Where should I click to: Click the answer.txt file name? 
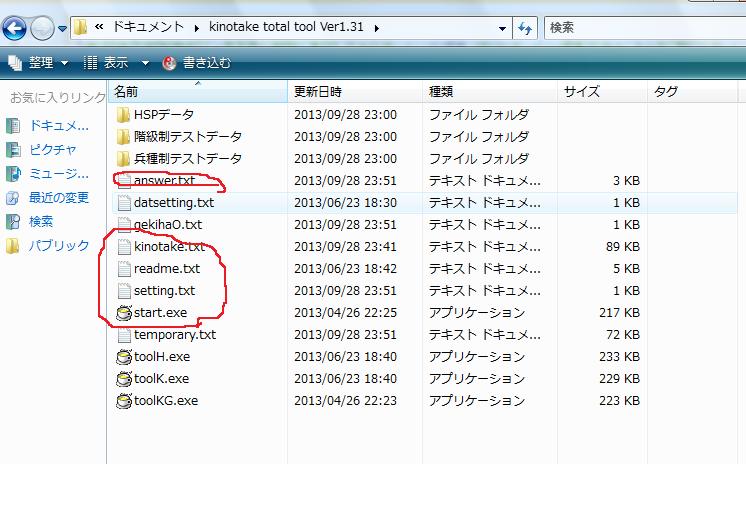click(164, 181)
